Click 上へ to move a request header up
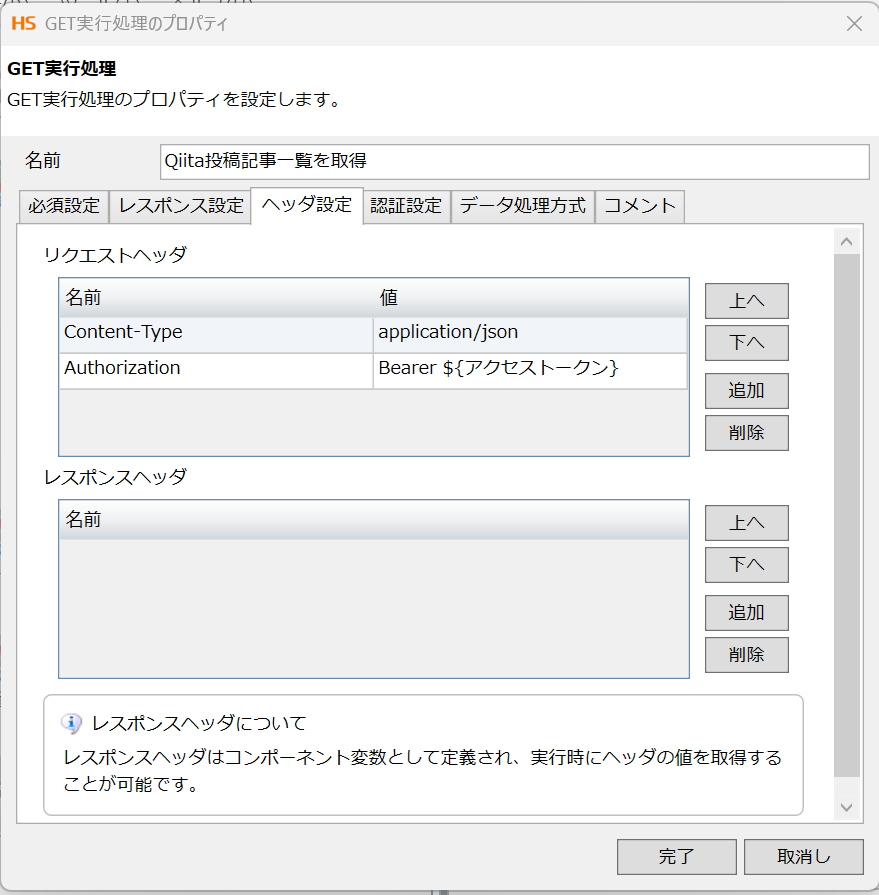879x895 pixels. pyautogui.click(x=746, y=300)
